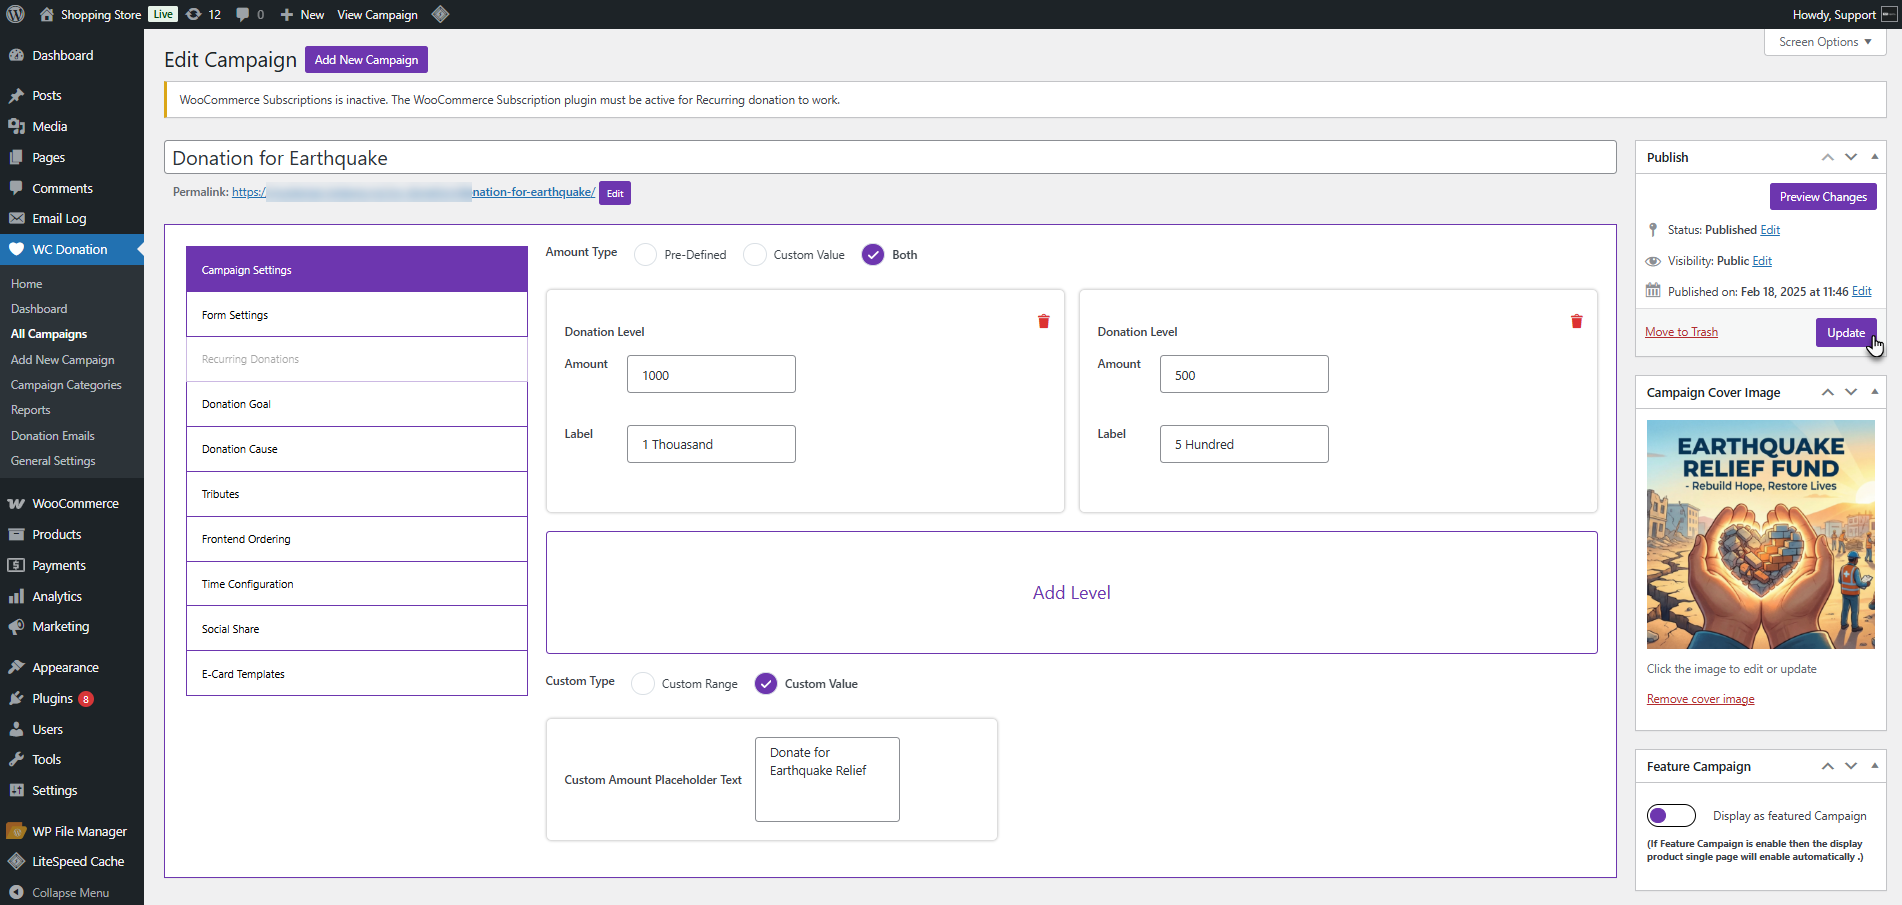Click the Collapse Menu arrow icon
The image size is (1902, 905).
pos(16,892)
